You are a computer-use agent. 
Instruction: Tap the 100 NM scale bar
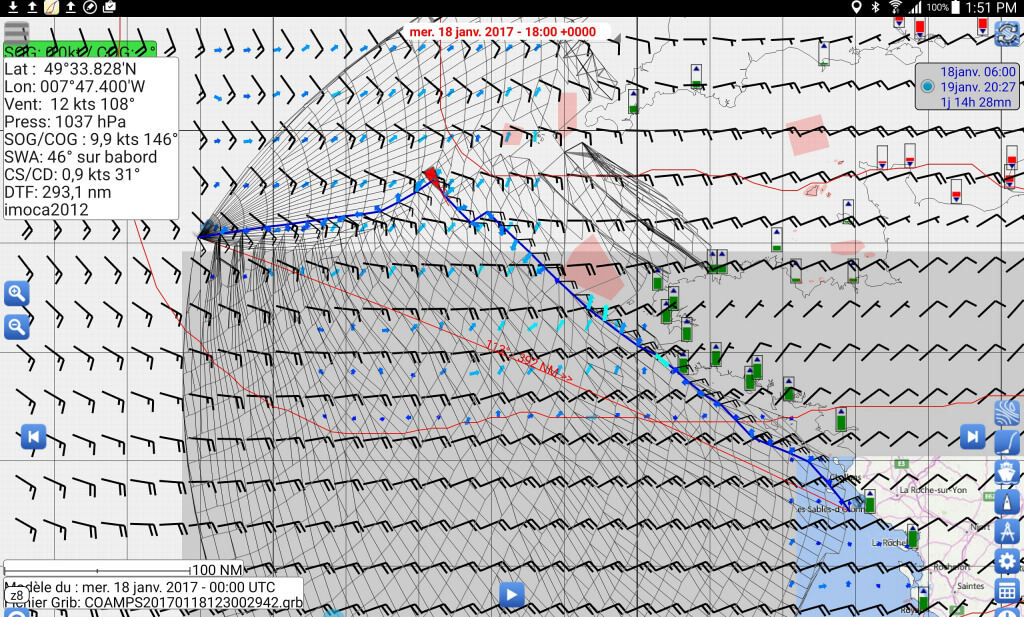(123, 569)
